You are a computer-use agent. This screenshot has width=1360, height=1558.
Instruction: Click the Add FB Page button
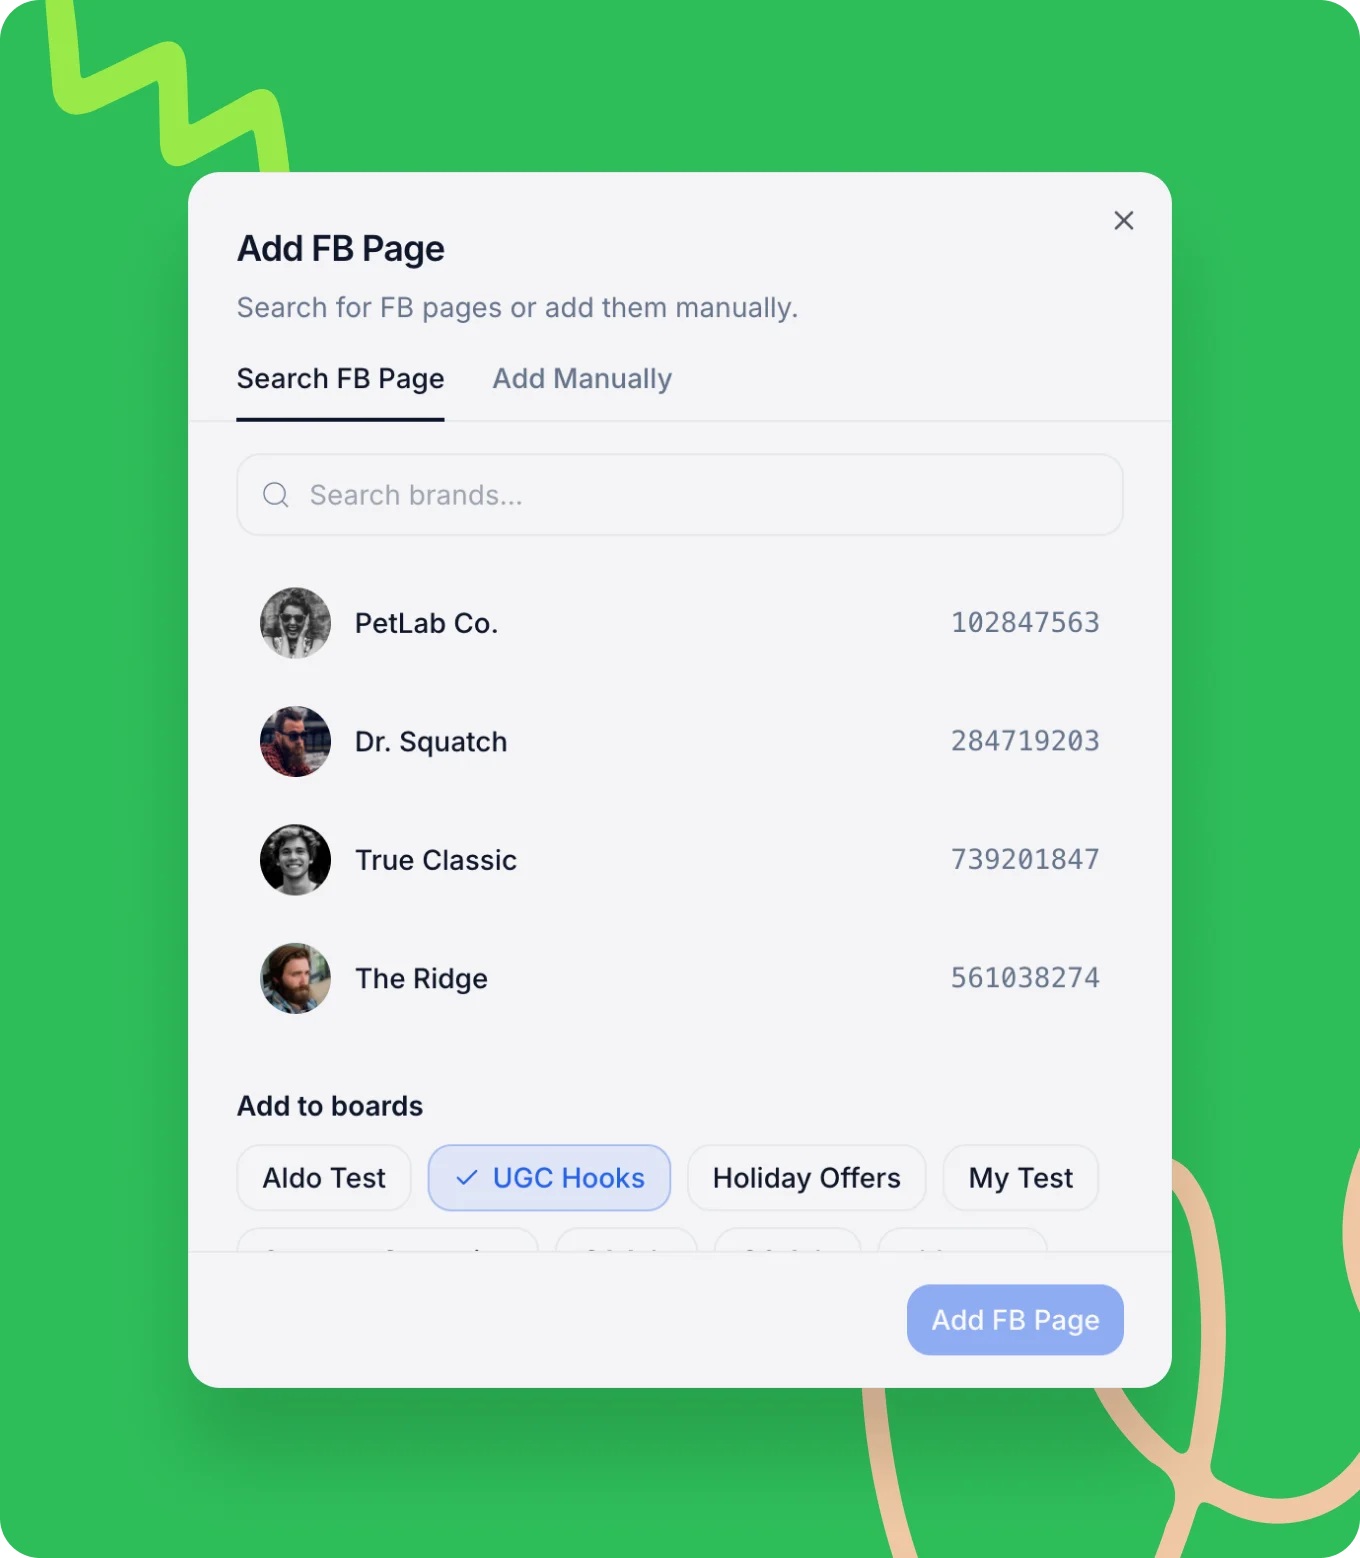point(1015,1320)
